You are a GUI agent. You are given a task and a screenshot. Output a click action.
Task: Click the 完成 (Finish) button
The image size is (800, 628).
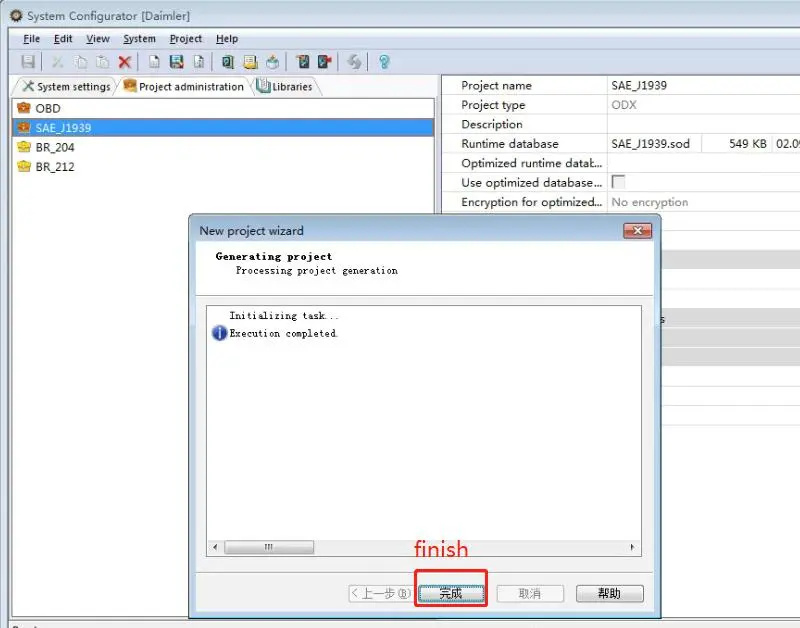click(x=451, y=593)
